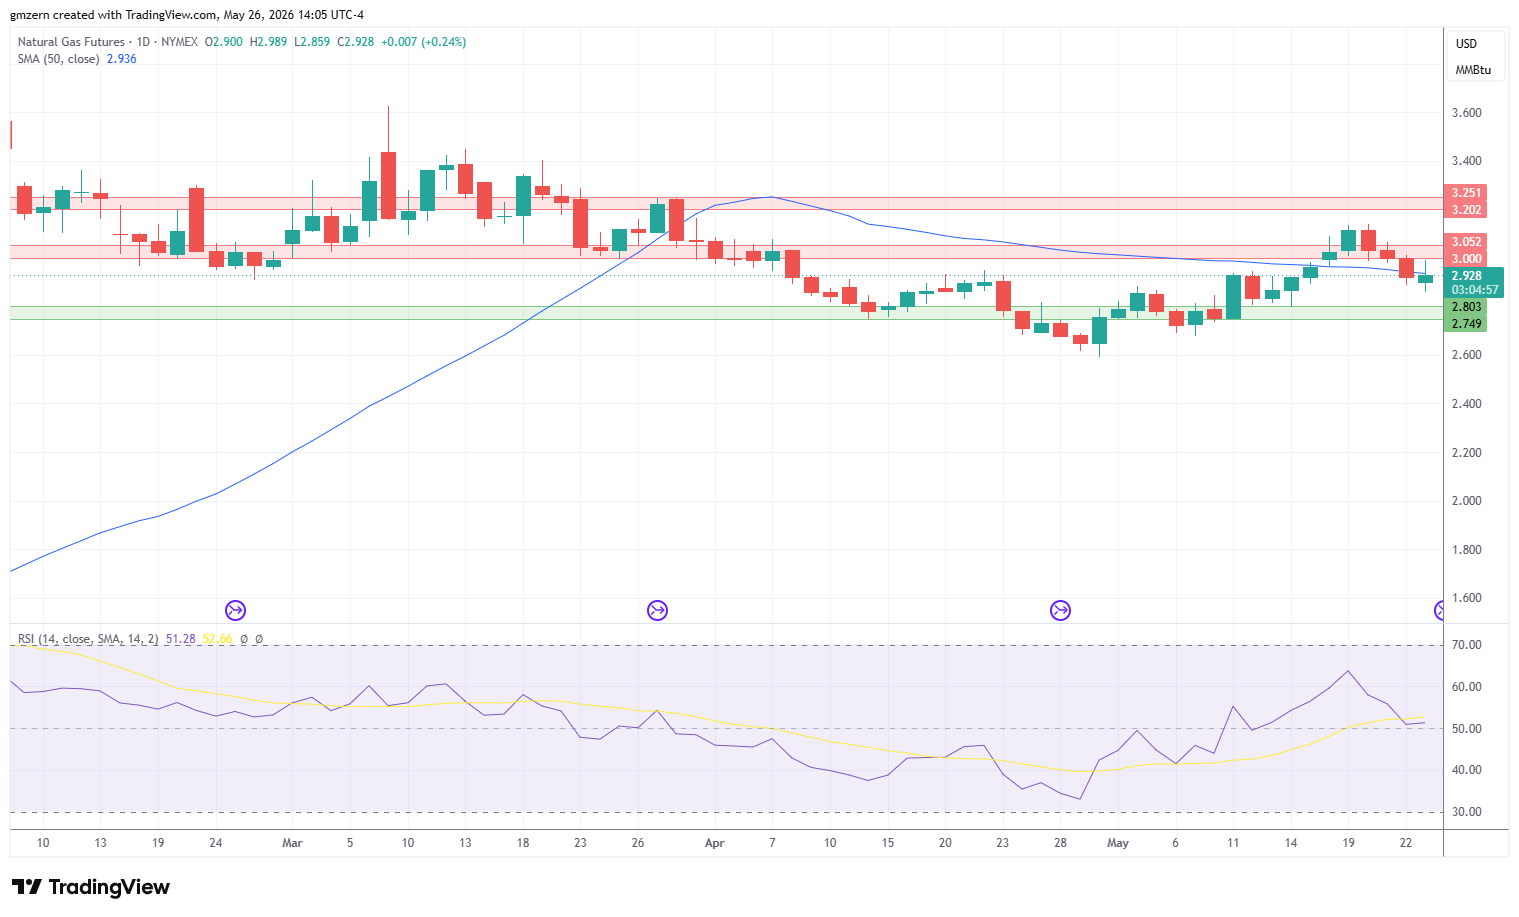Screen dimensions: 1519x917
Task: Click the MMBtu unit label
Action: (x=1473, y=70)
